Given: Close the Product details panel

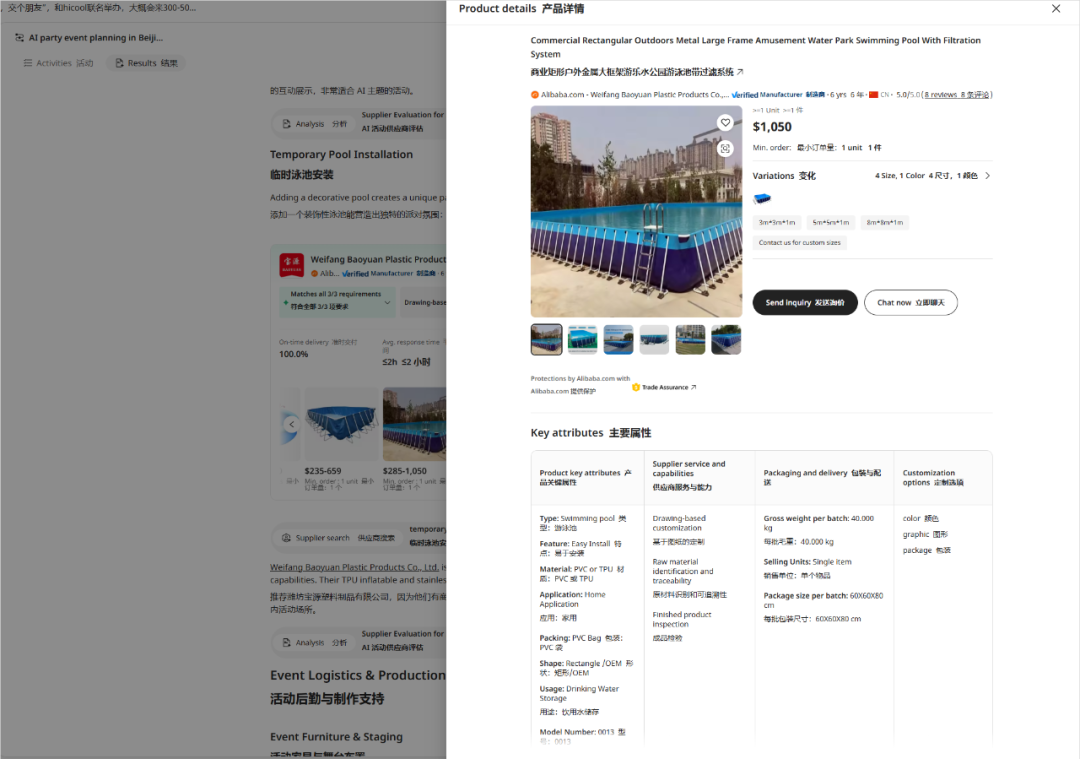Looking at the screenshot, I should [1056, 9].
